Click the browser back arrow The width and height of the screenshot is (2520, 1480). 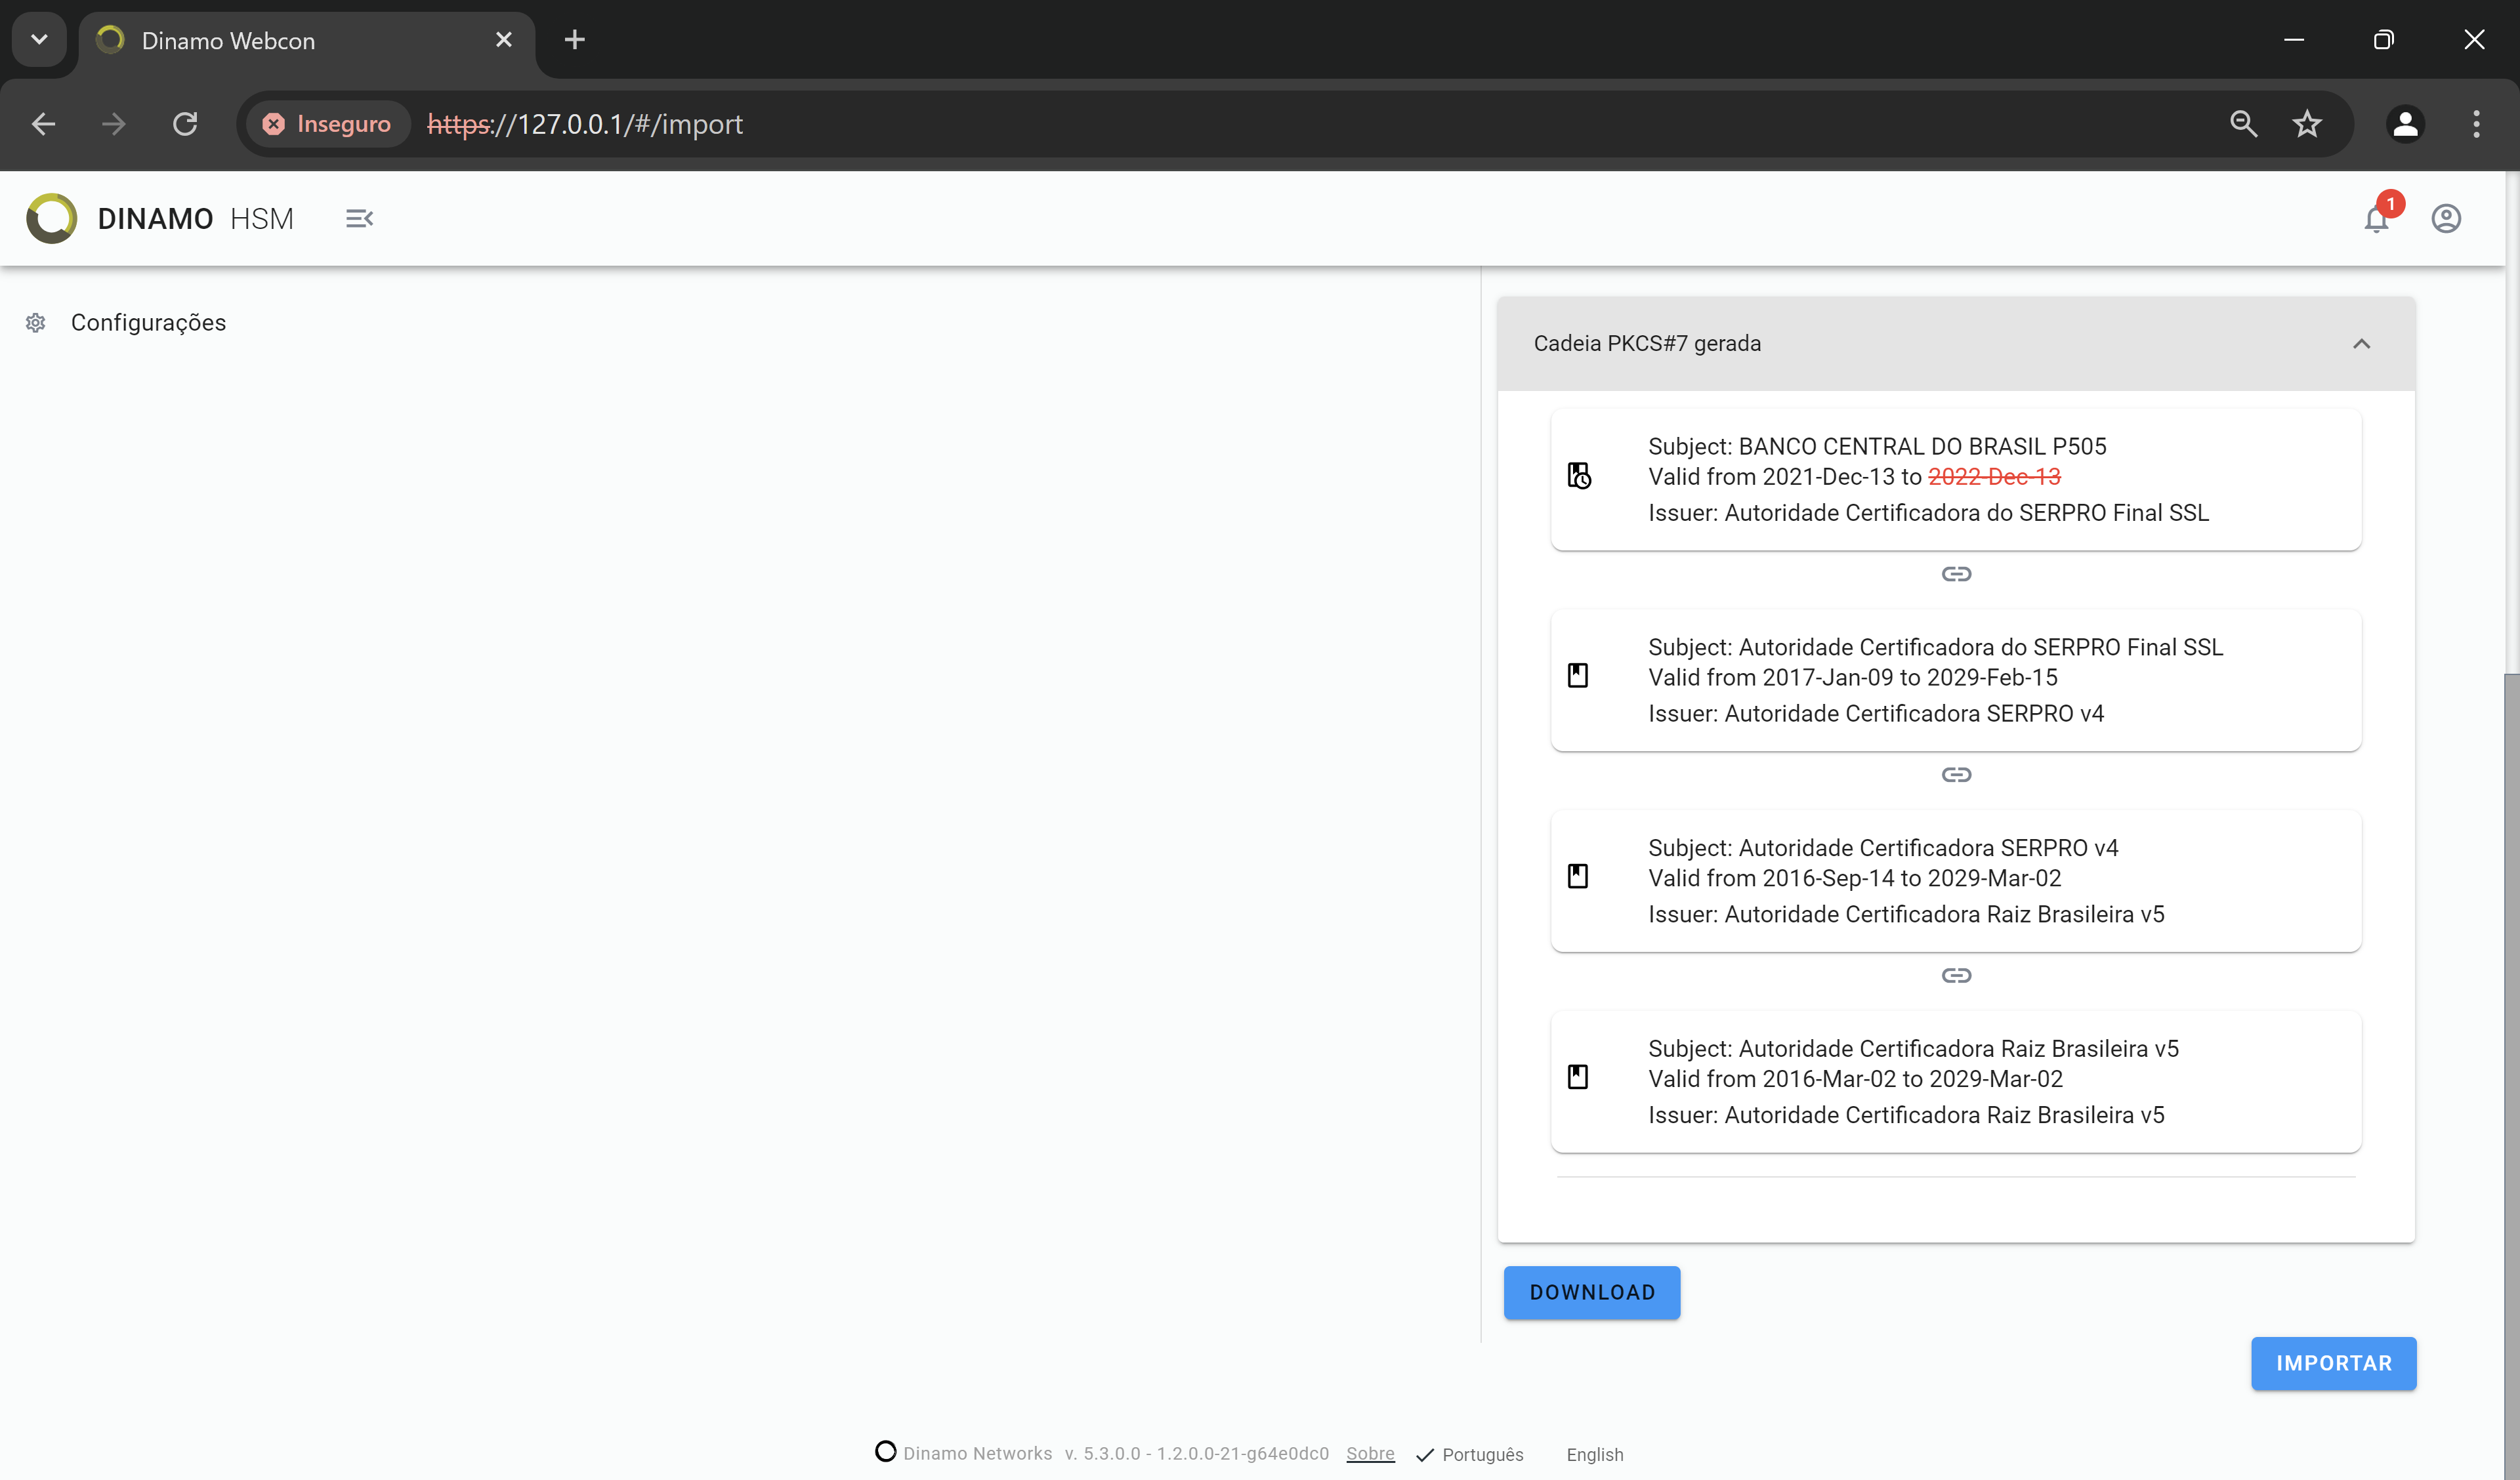(43, 124)
